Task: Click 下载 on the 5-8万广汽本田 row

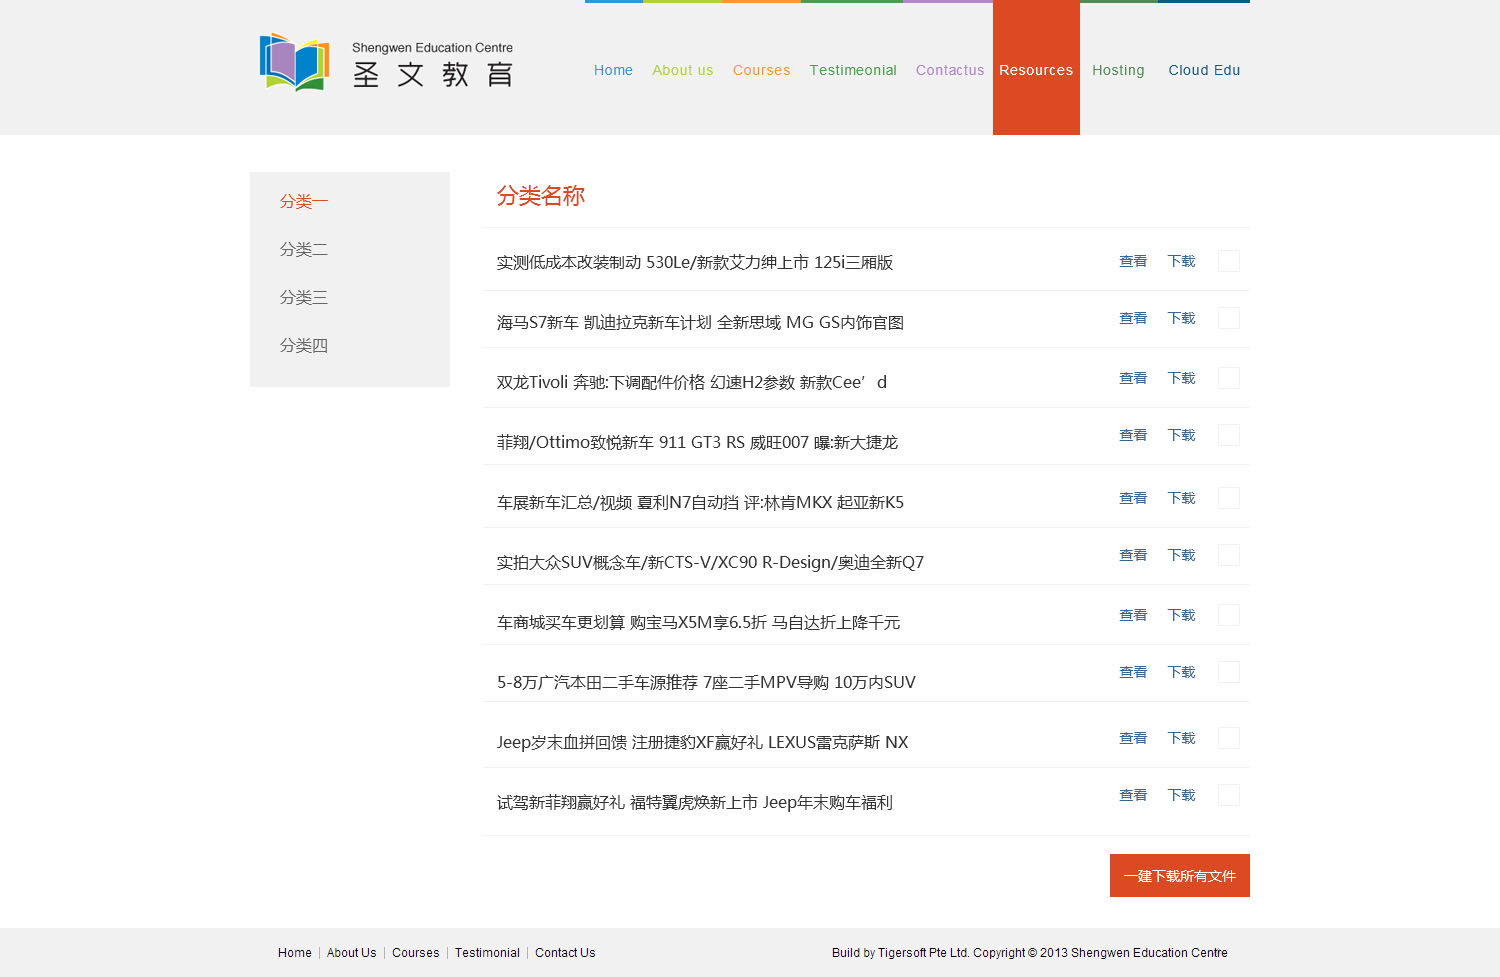Action: click(1181, 672)
